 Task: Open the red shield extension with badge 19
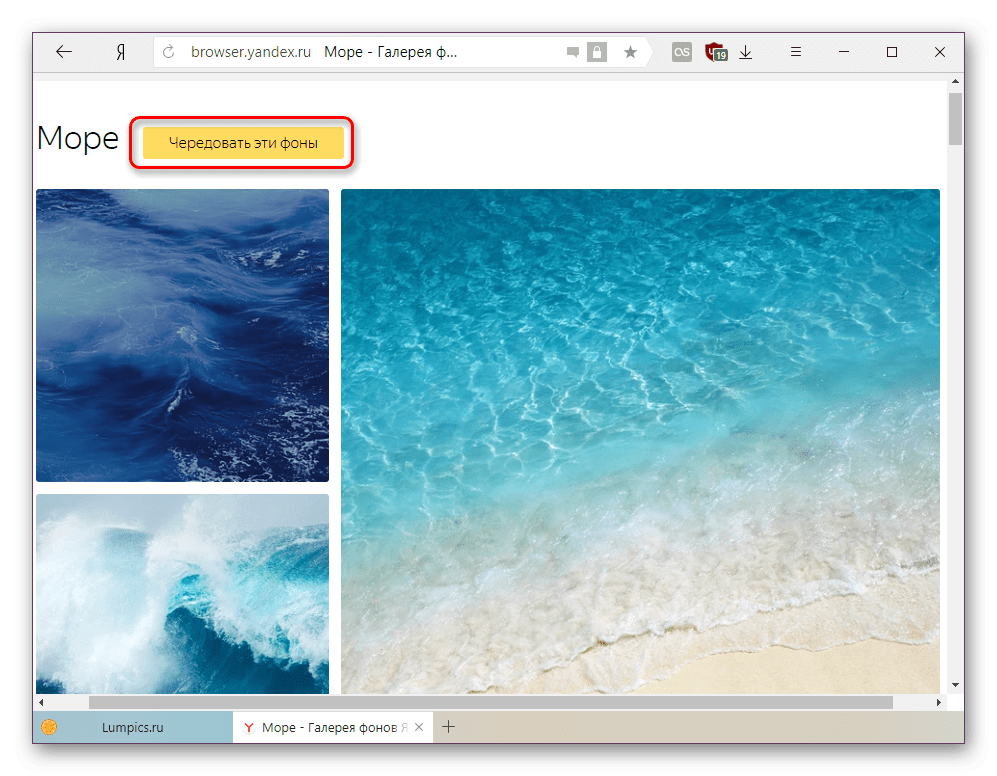tap(714, 53)
